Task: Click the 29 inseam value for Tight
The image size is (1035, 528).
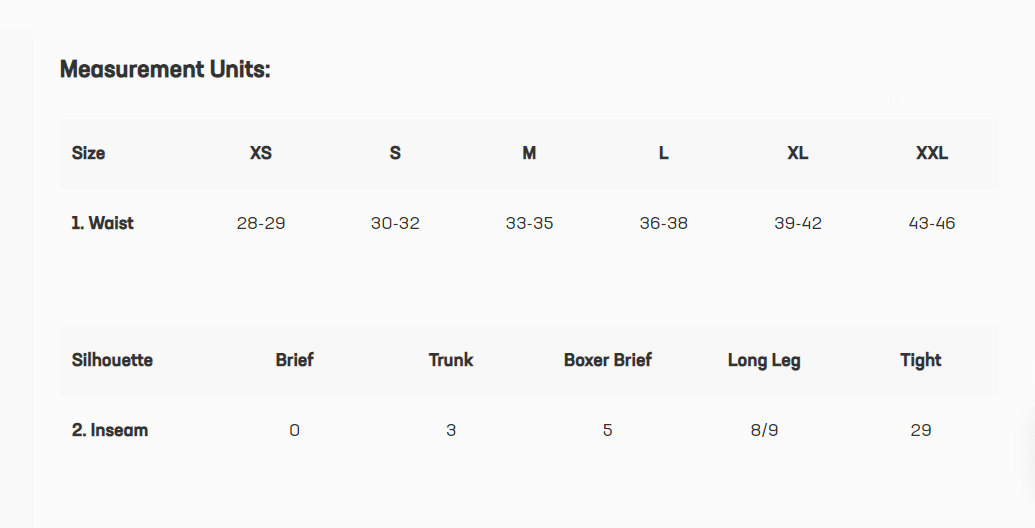Action: pos(920,430)
